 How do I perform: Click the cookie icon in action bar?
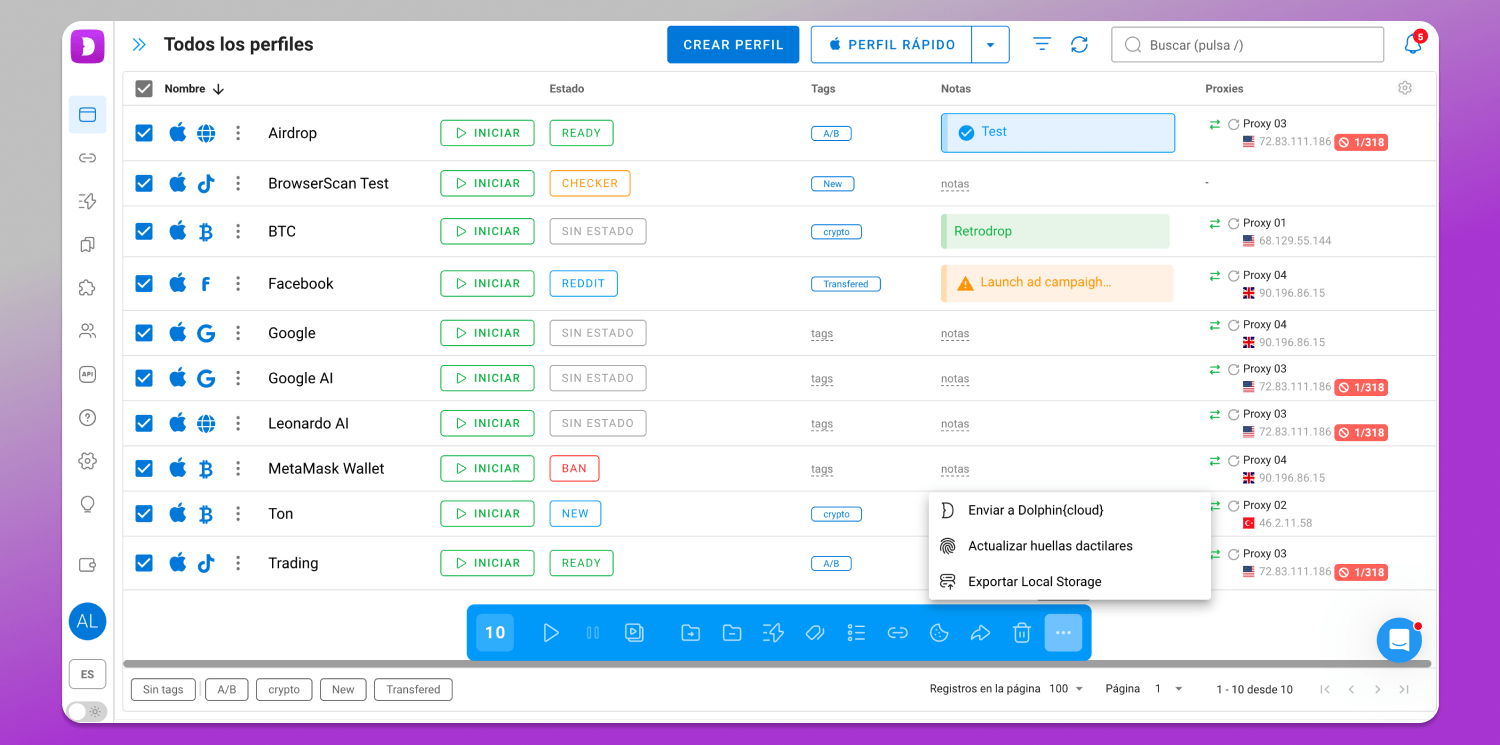939,632
